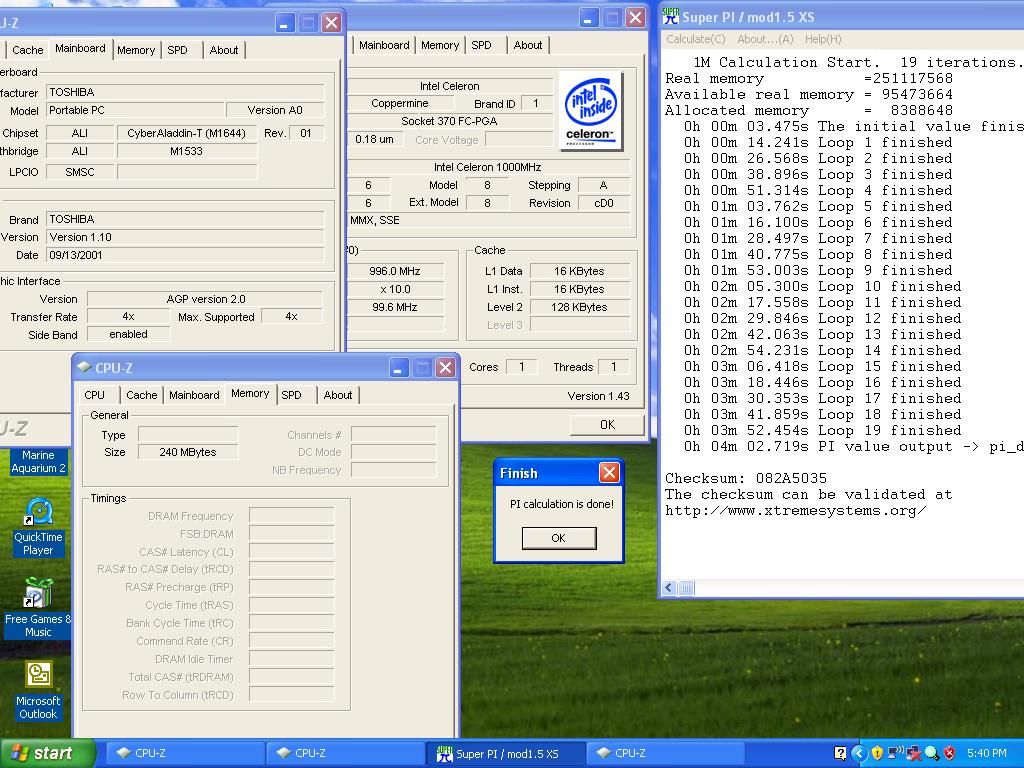
Task: Open Cache tab in top-left CPU-Z window
Action: (x=27, y=50)
